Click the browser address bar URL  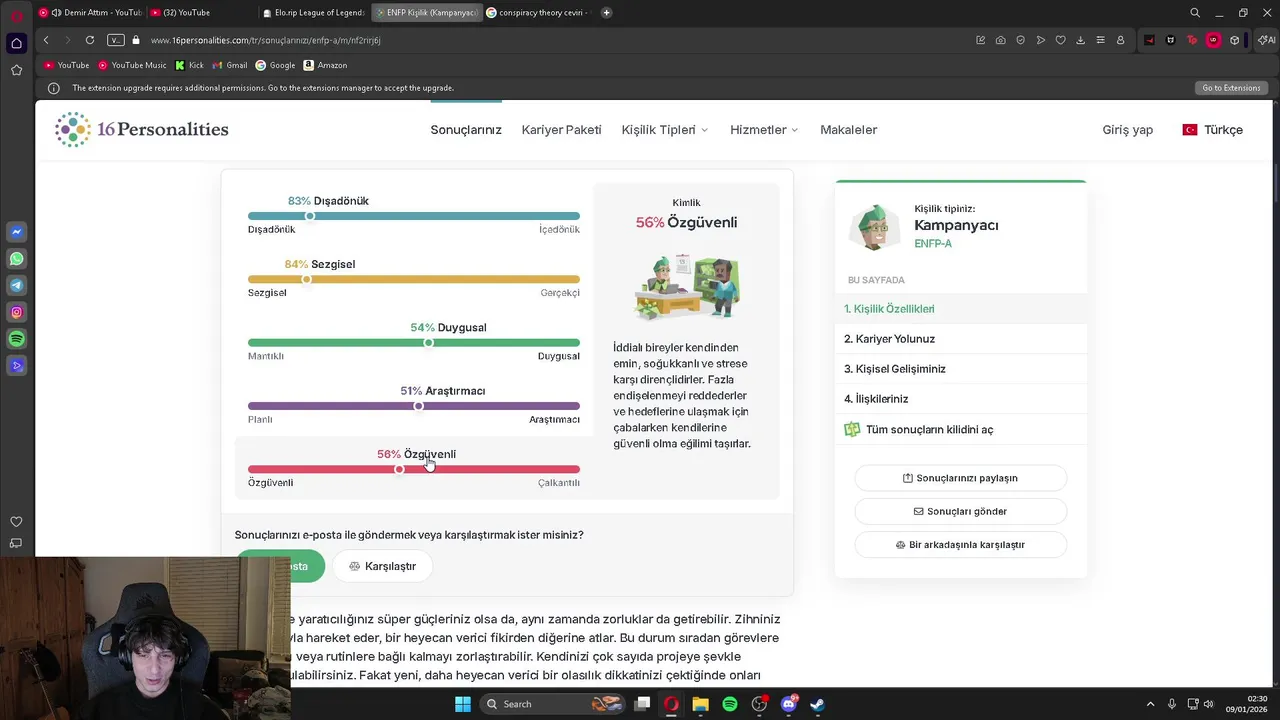pos(266,40)
